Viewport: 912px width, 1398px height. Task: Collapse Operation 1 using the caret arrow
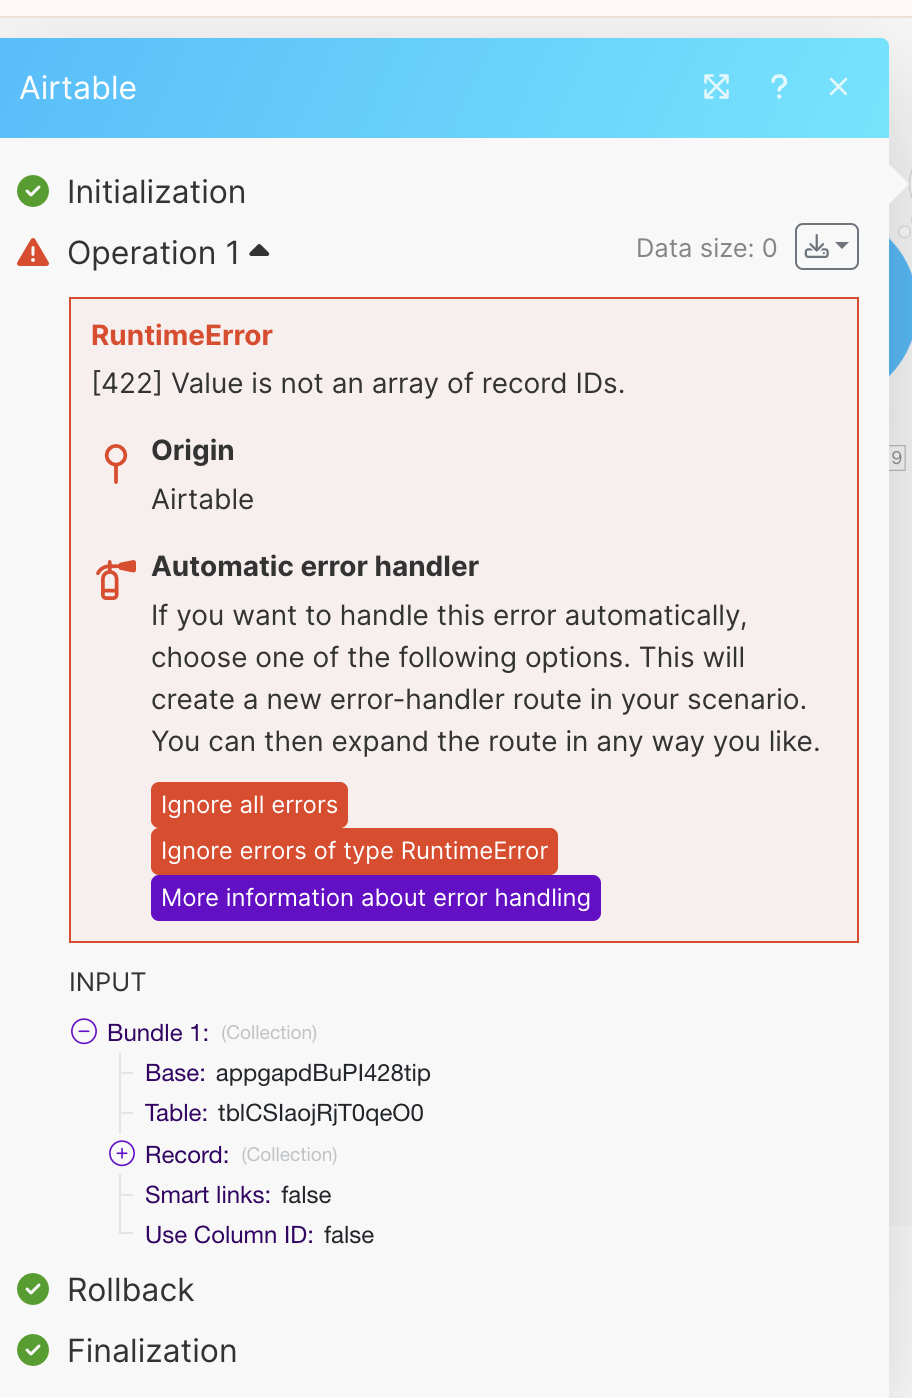pos(259,251)
